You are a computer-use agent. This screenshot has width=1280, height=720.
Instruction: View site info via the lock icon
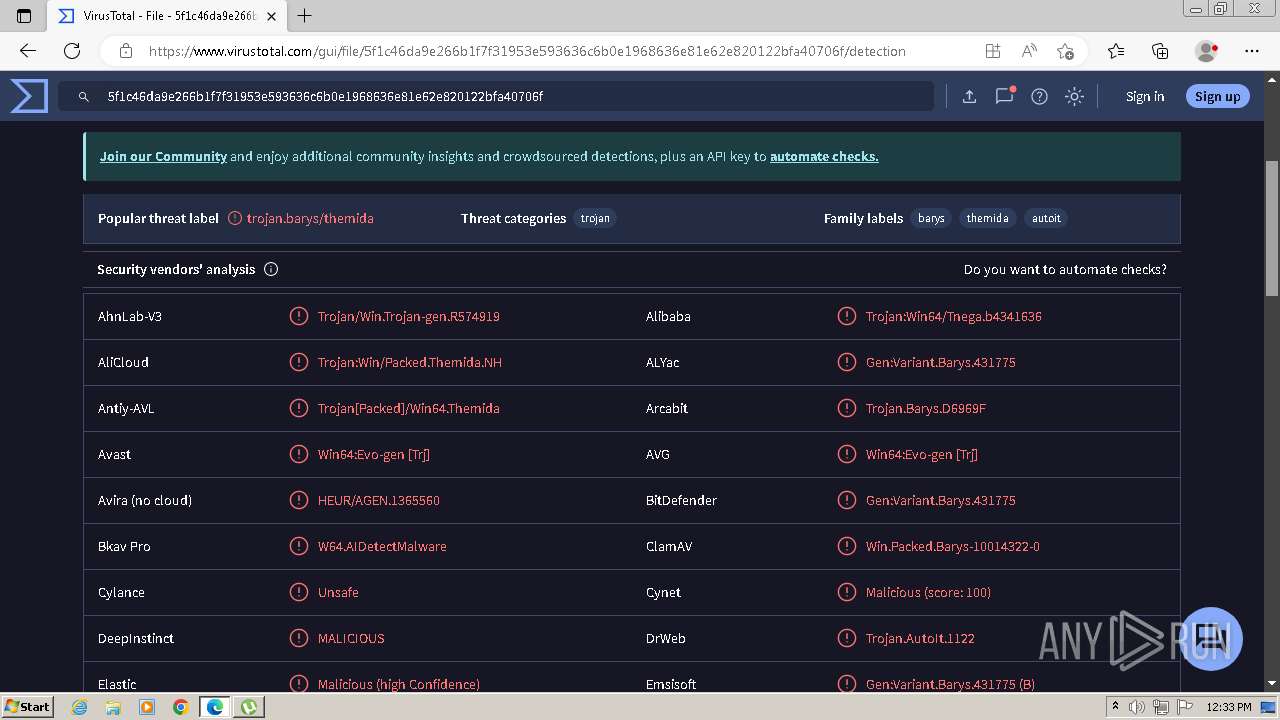point(126,51)
